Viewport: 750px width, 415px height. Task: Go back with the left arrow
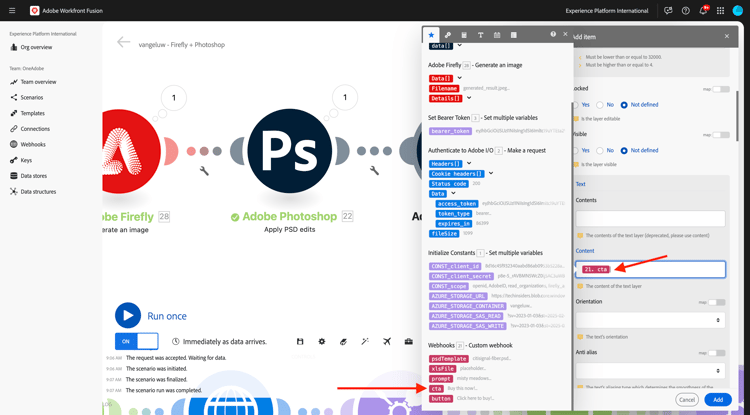click(123, 42)
